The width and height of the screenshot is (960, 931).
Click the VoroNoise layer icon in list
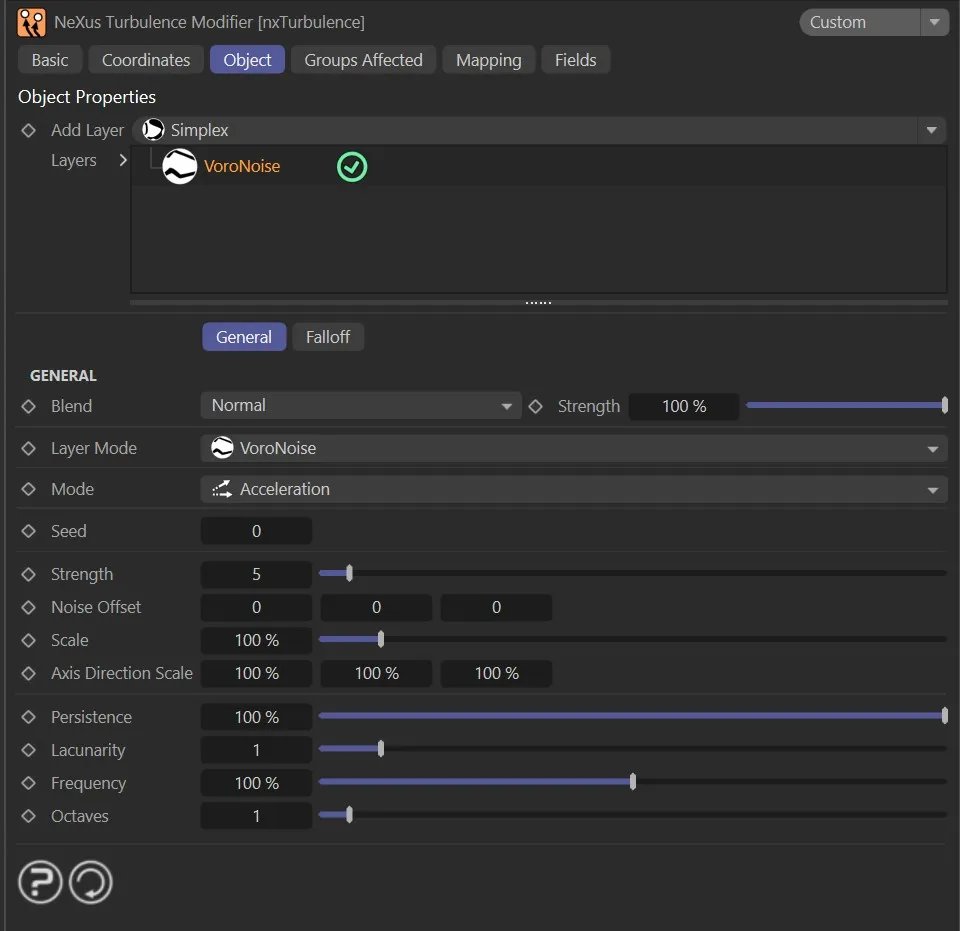tap(180, 167)
